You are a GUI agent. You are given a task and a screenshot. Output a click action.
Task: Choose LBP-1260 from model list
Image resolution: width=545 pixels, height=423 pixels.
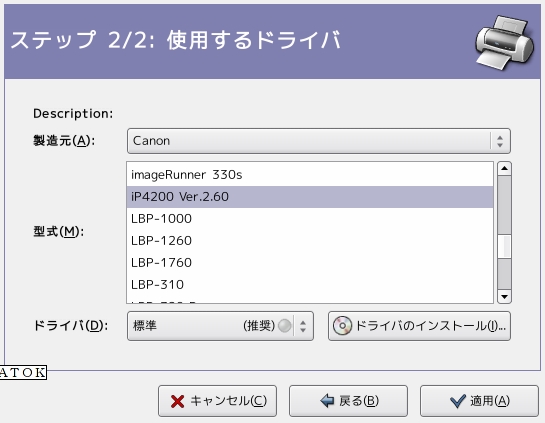click(310, 241)
